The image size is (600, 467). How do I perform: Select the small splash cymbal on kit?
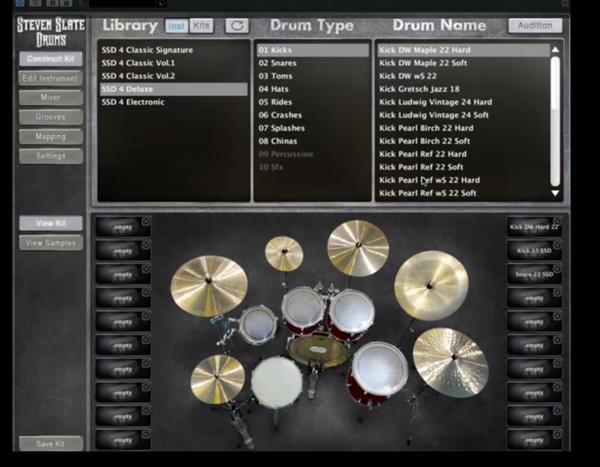284,253
